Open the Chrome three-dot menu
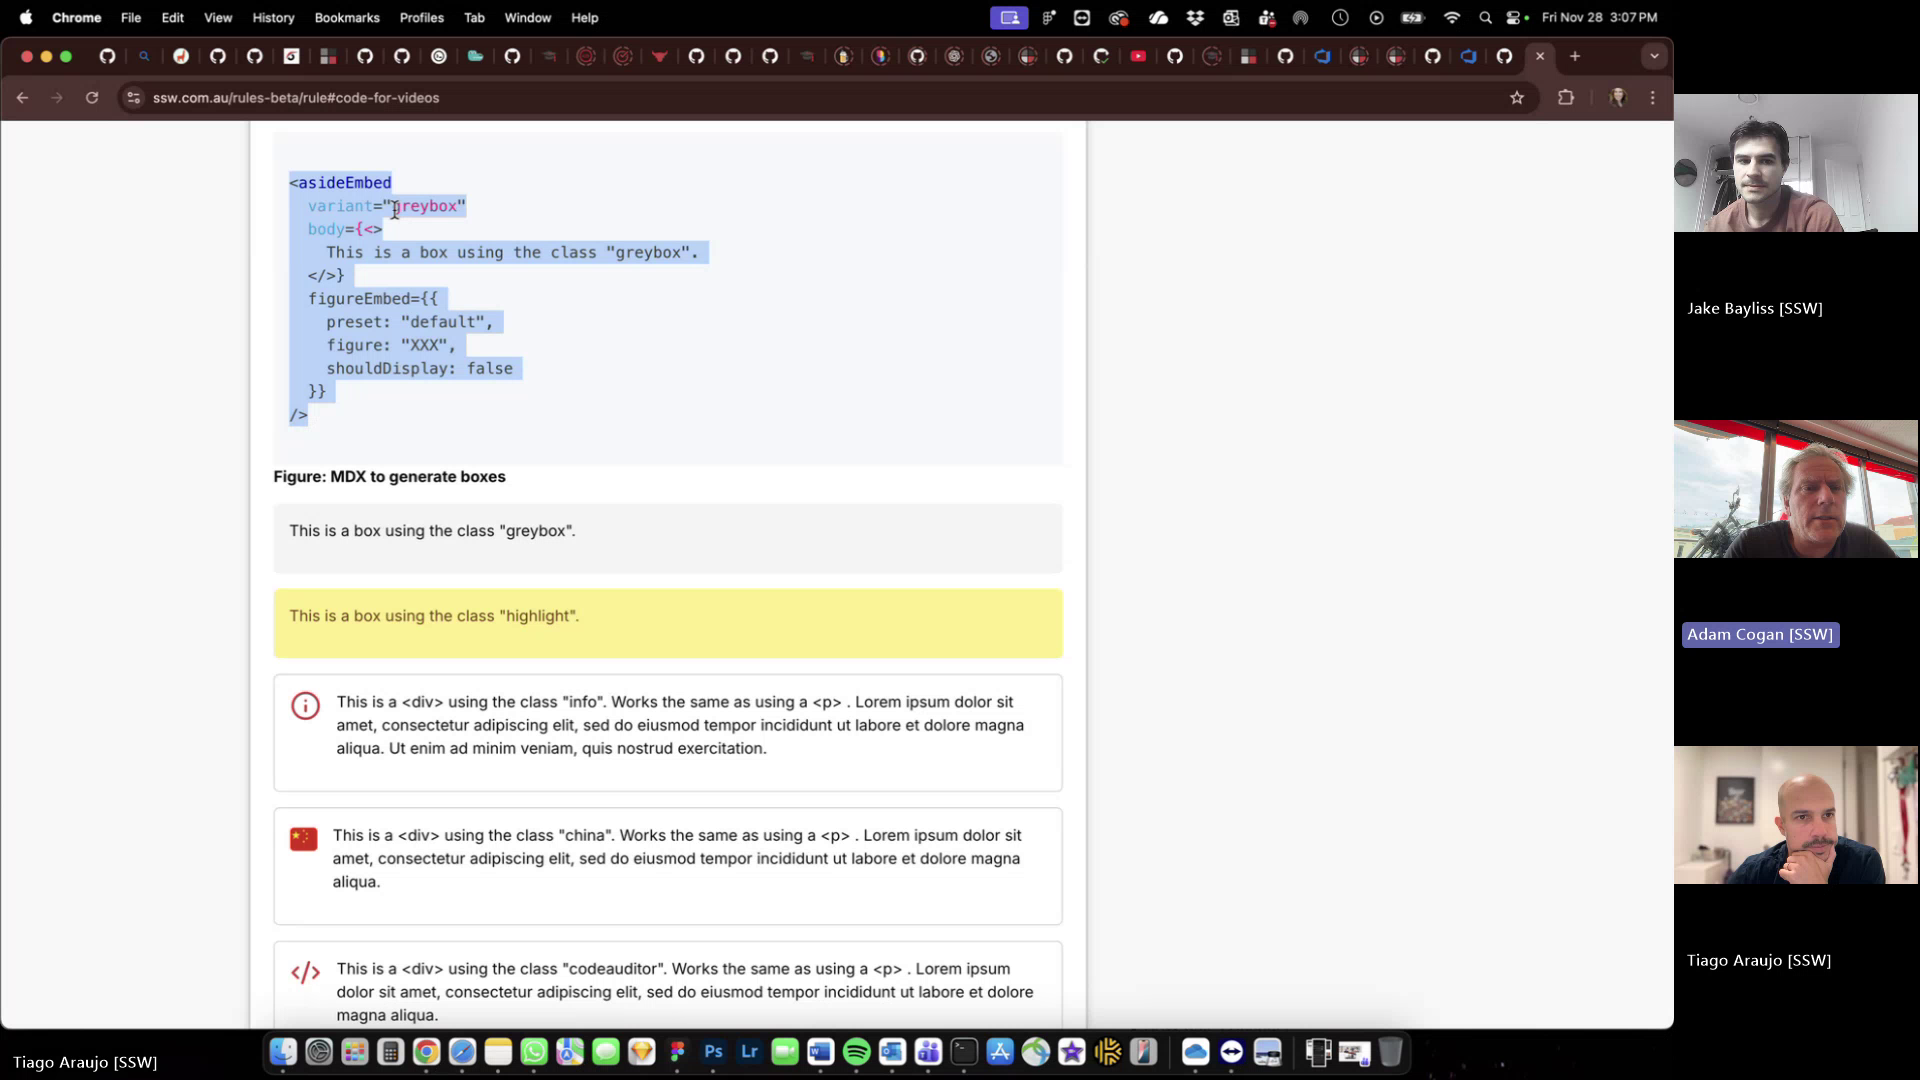 pyautogui.click(x=1652, y=98)
